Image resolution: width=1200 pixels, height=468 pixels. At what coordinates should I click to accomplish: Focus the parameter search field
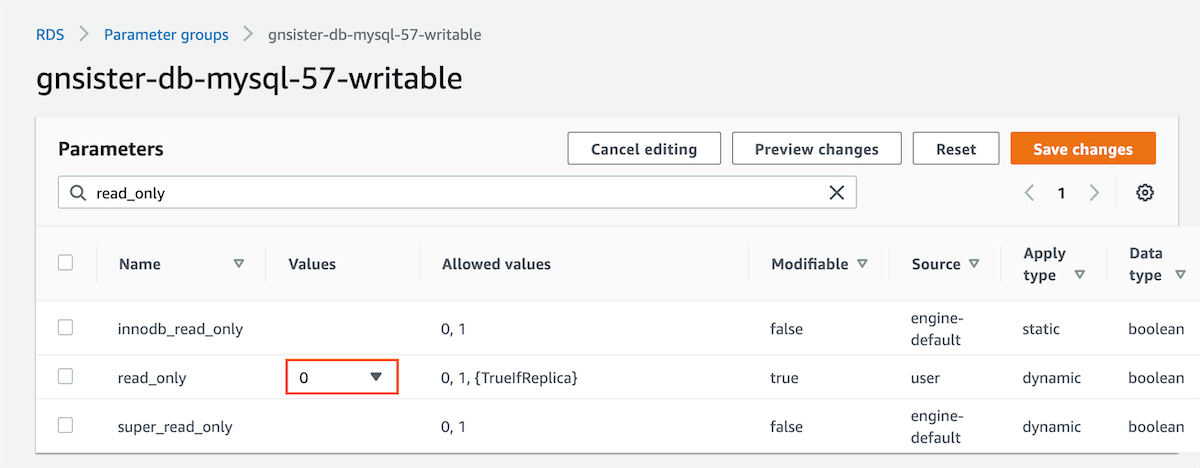450,193
